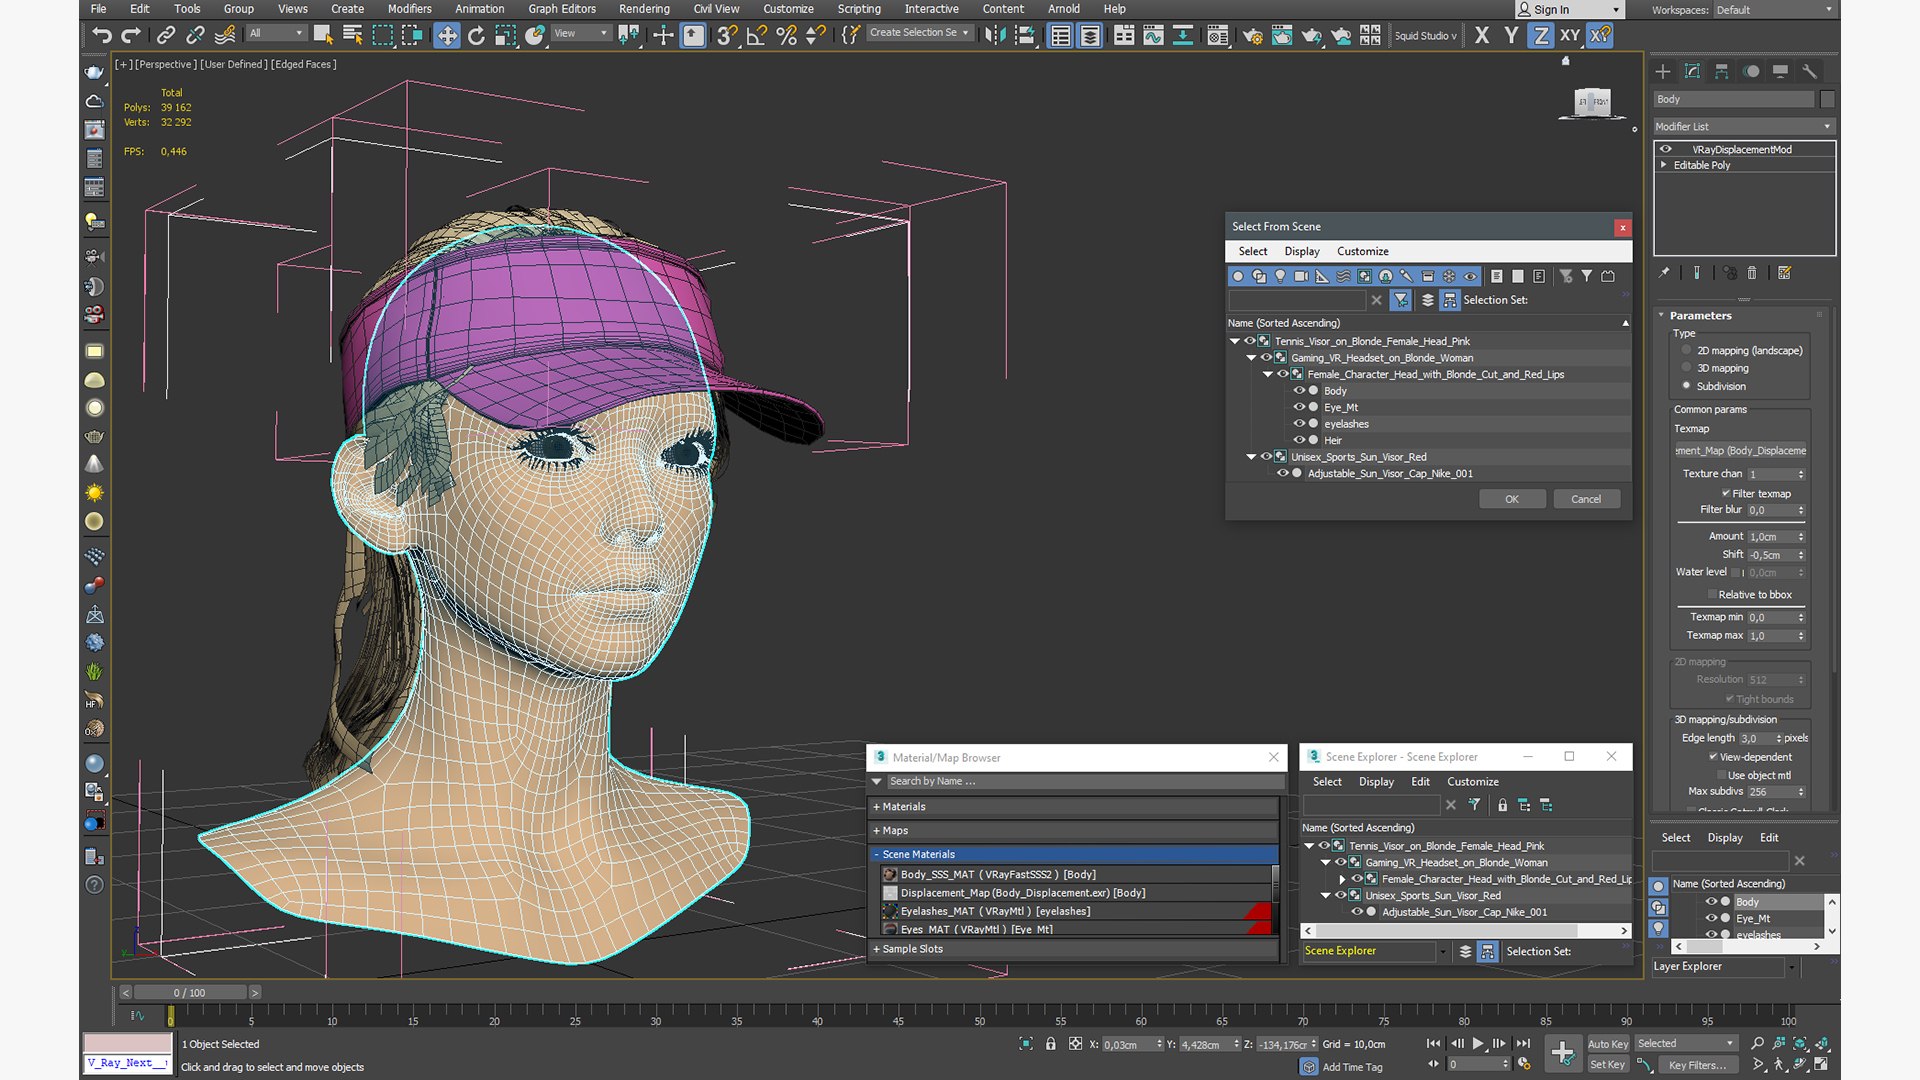
Task: Click the Set Key button
Action: (x=1608, y=1065)
